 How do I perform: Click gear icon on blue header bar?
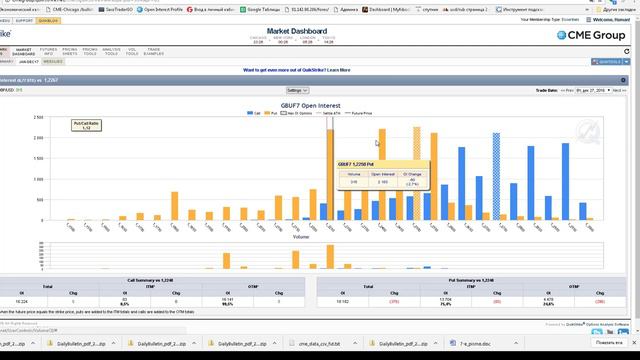[x=623, y=80]
